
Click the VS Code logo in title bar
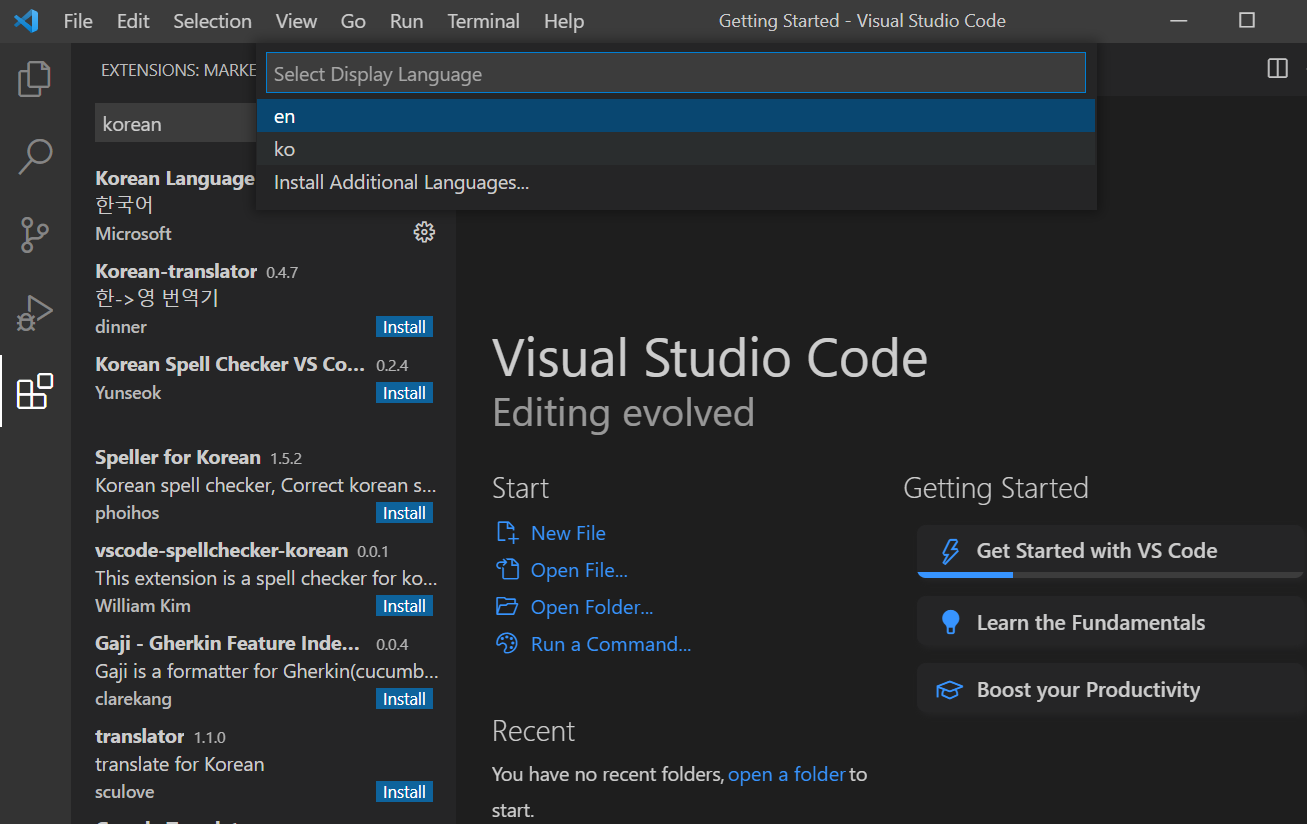[26, 21]
